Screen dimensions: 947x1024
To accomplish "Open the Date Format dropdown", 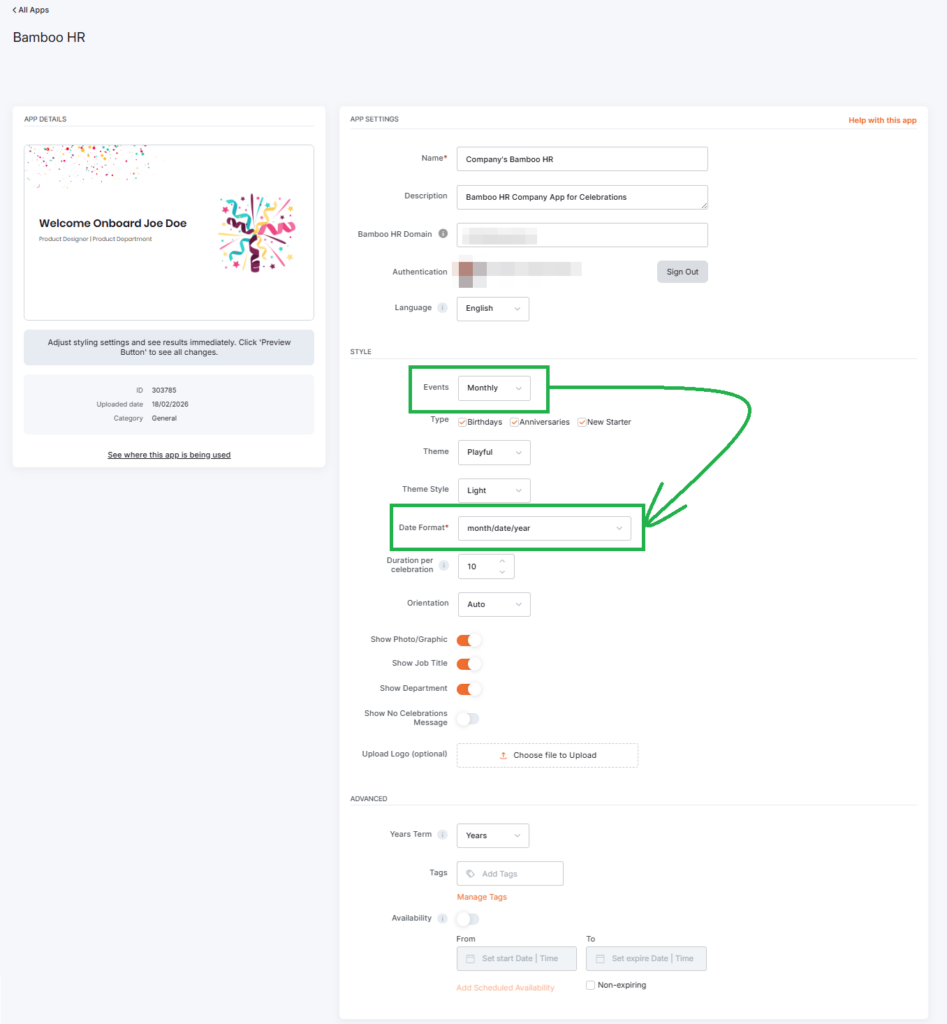I will (545, 527).
